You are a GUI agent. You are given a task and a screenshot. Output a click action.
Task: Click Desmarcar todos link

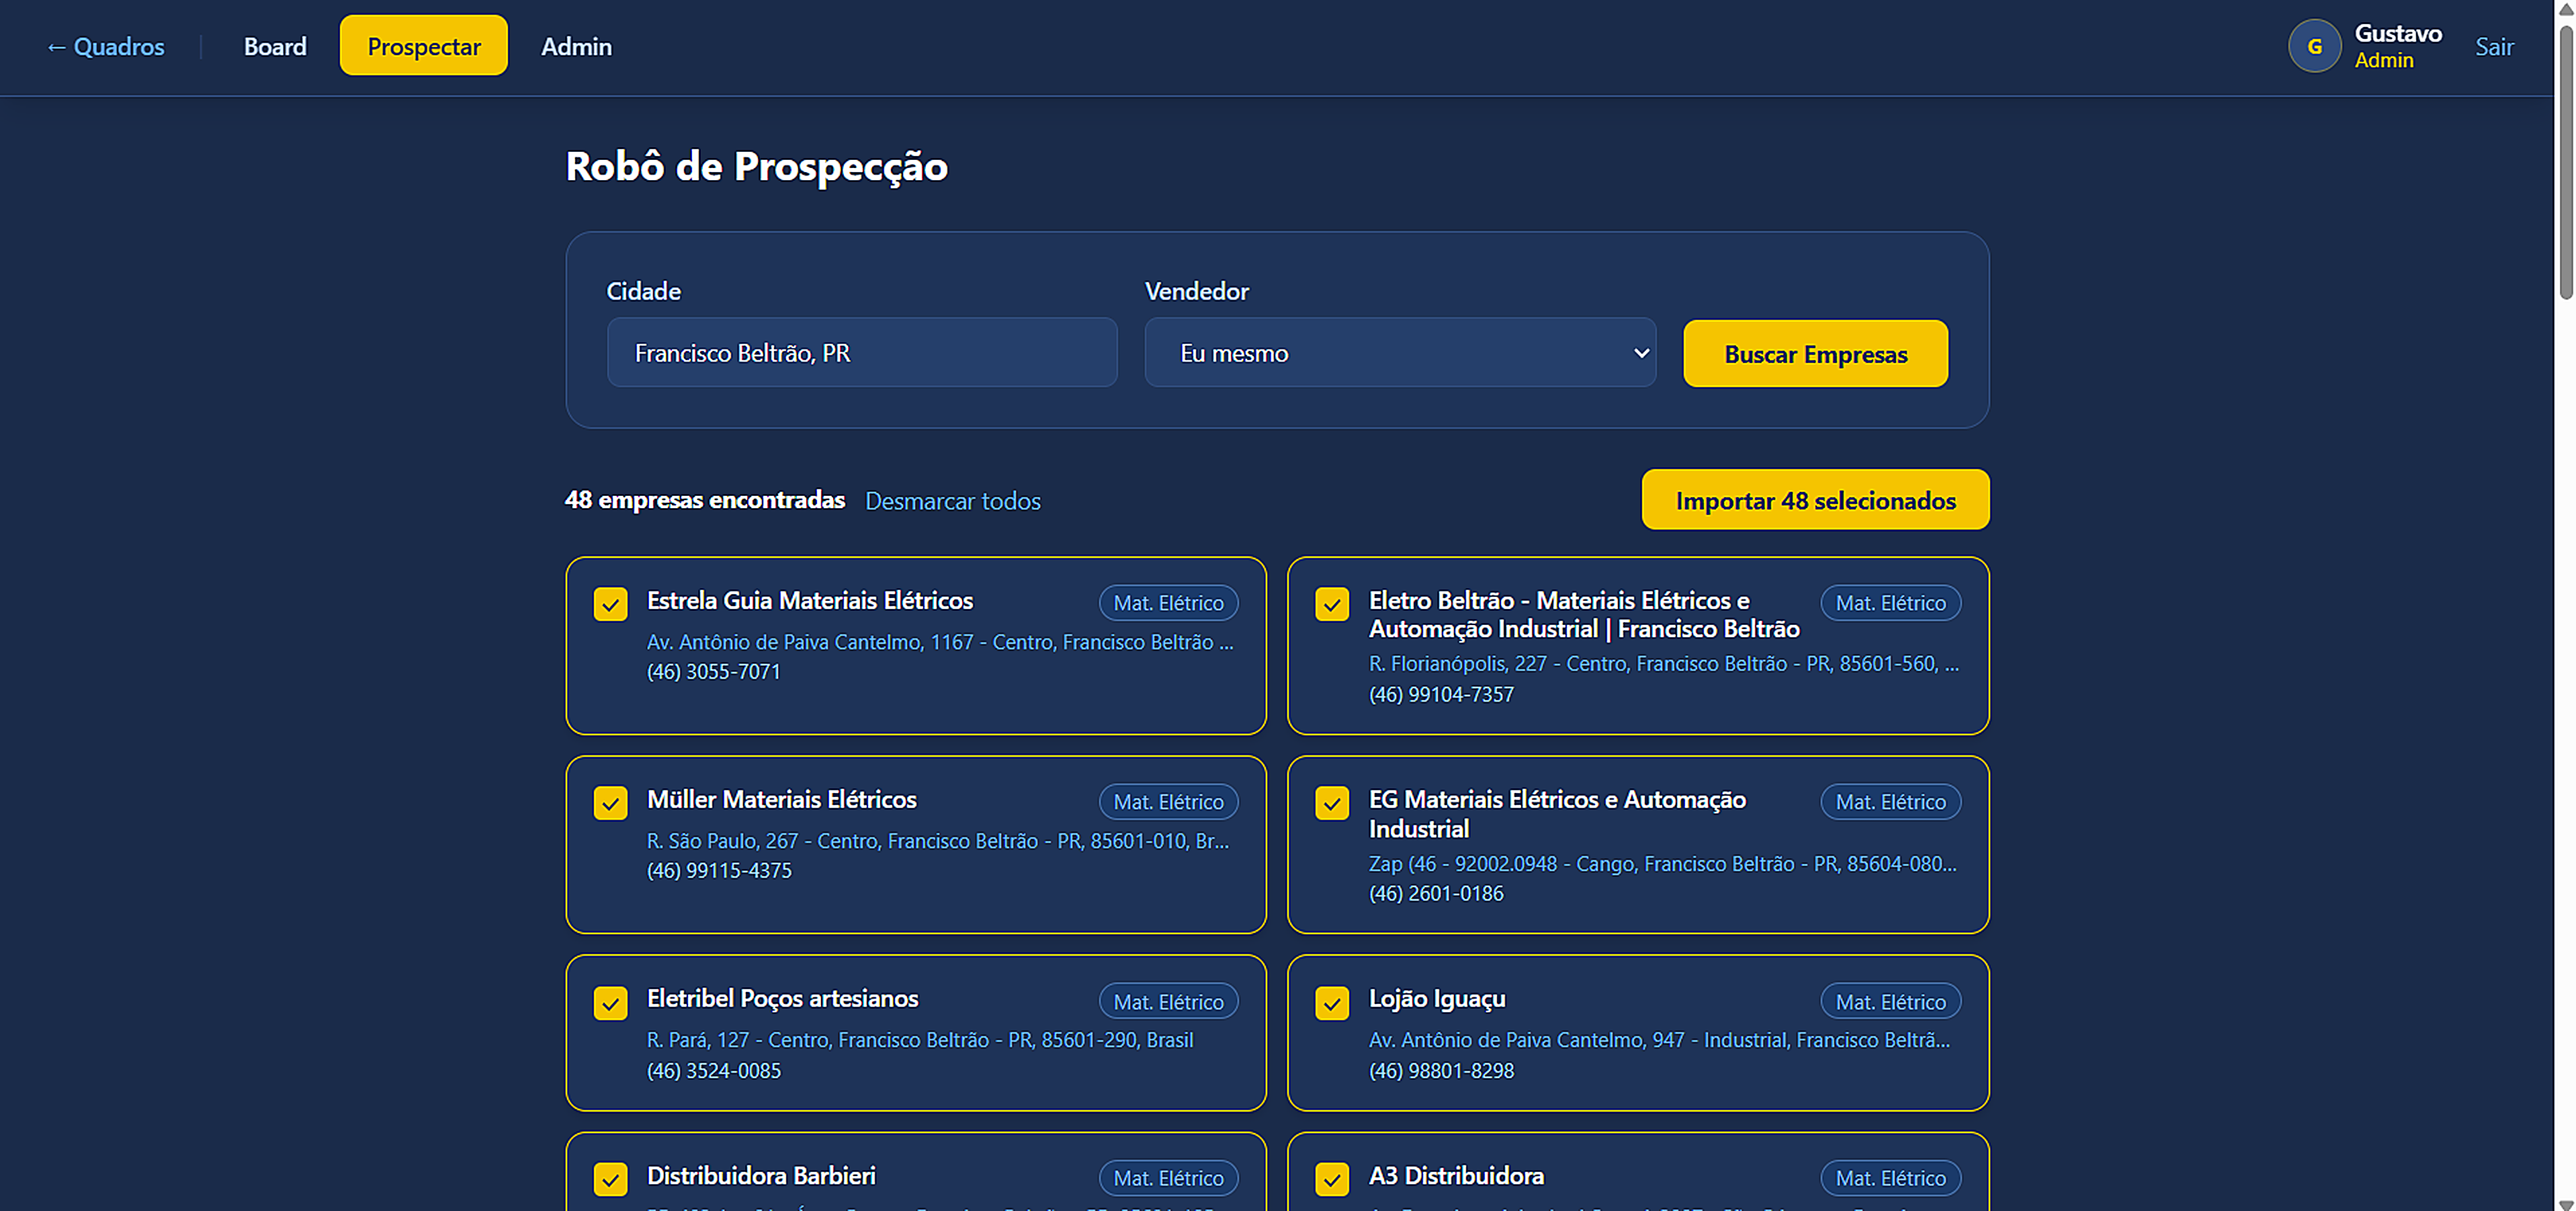click(952, 500)
